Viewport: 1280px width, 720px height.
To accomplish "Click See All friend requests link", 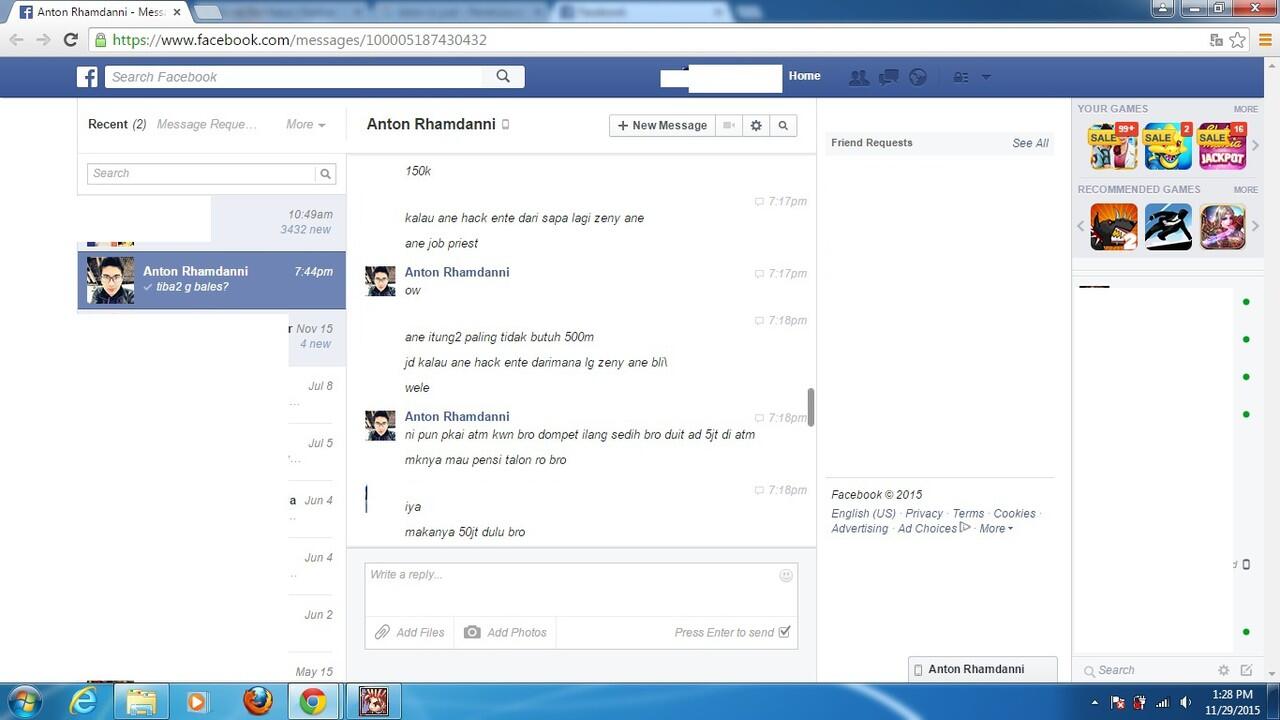I will [x=1030, y=143].
